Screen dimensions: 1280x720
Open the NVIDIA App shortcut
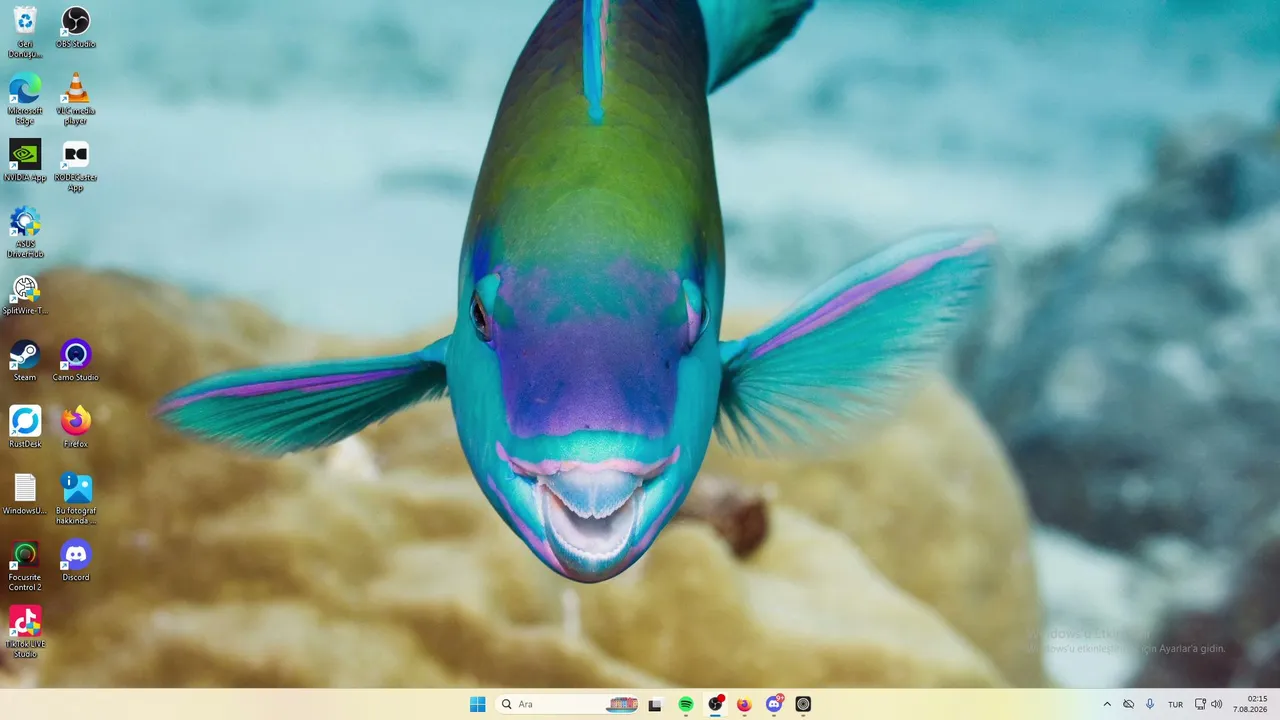[x=25, y=160]
